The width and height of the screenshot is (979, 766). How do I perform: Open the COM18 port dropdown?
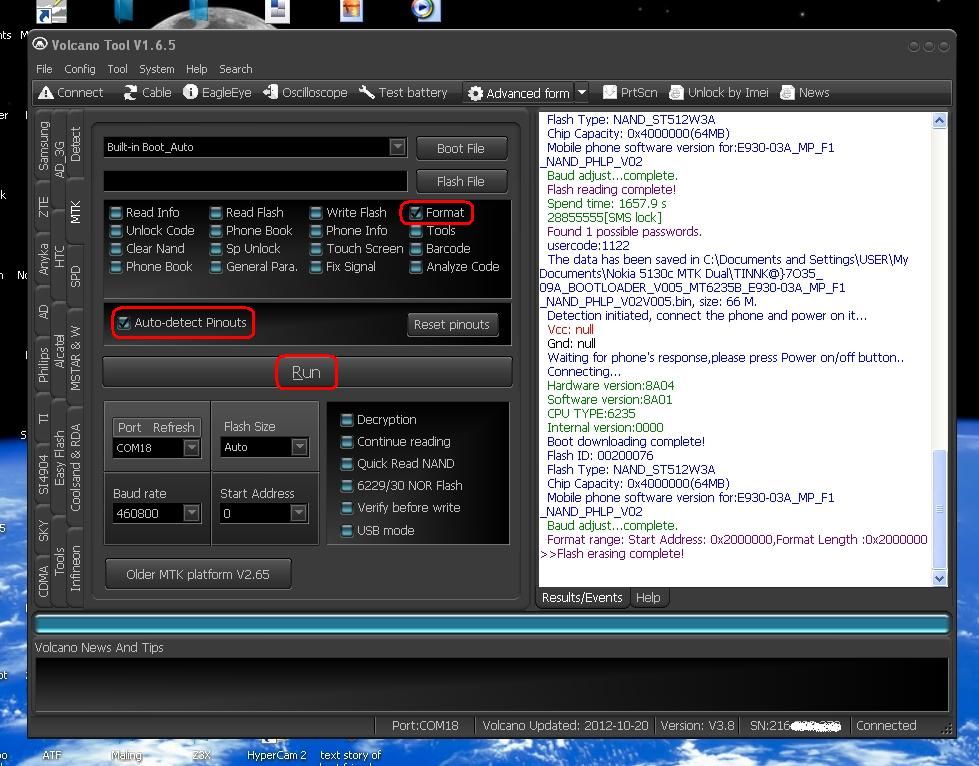[191, 448]
